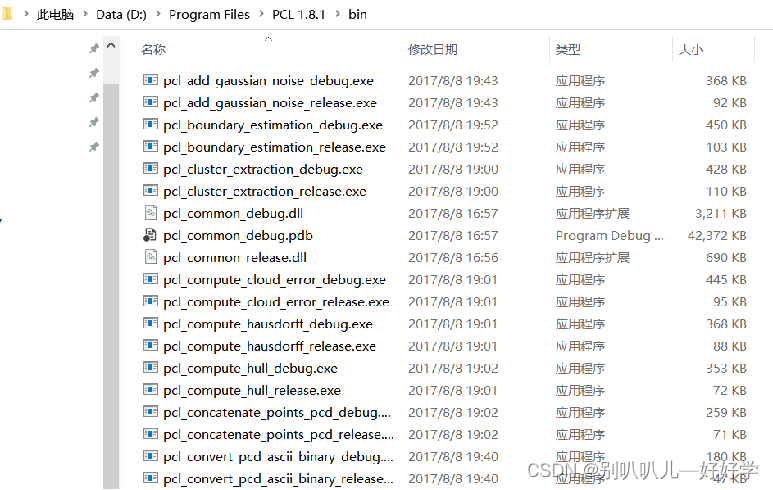Select file pcl_add_gaussian_noise_debug.exe
The height and width of the screenshot is (490, 773).
coord(269,80)
